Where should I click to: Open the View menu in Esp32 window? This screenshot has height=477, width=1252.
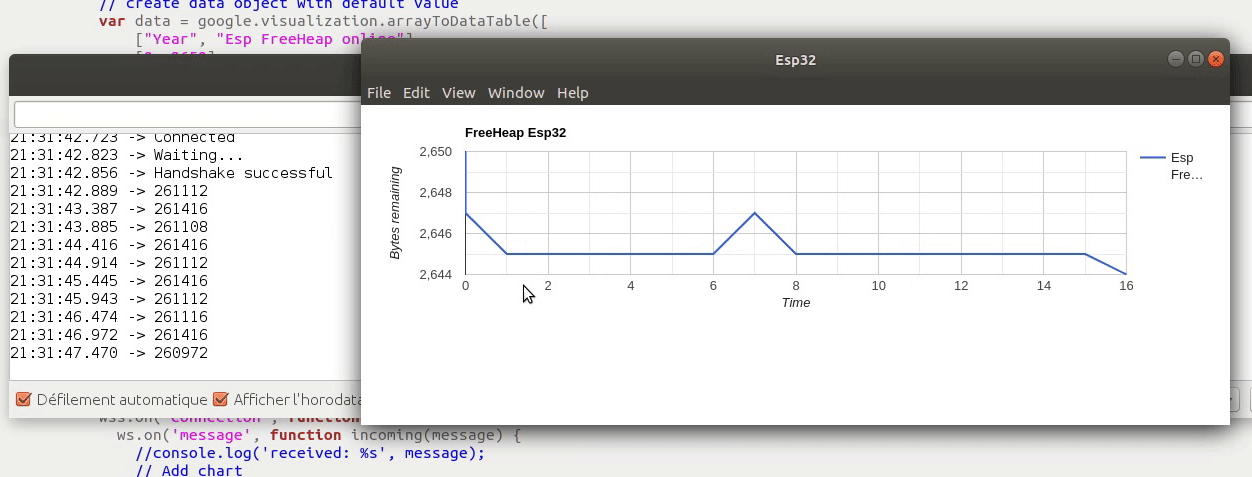tap(459, 92)
